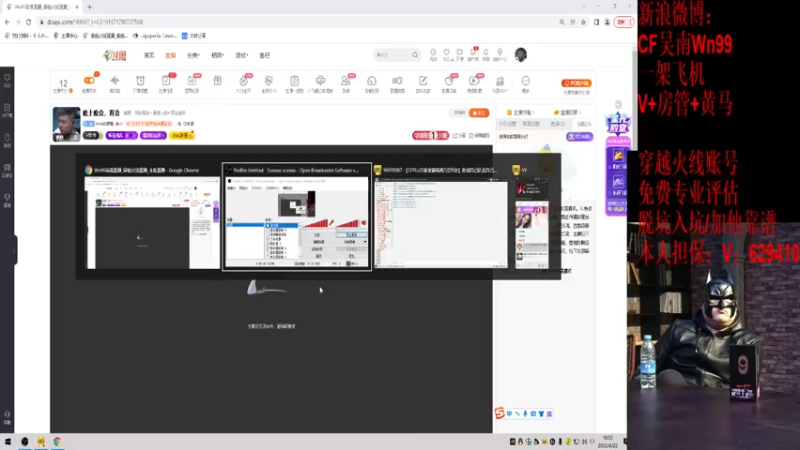Open the YY icon on taskbar
The image size is (800, 450).
(x=41, y=441)
